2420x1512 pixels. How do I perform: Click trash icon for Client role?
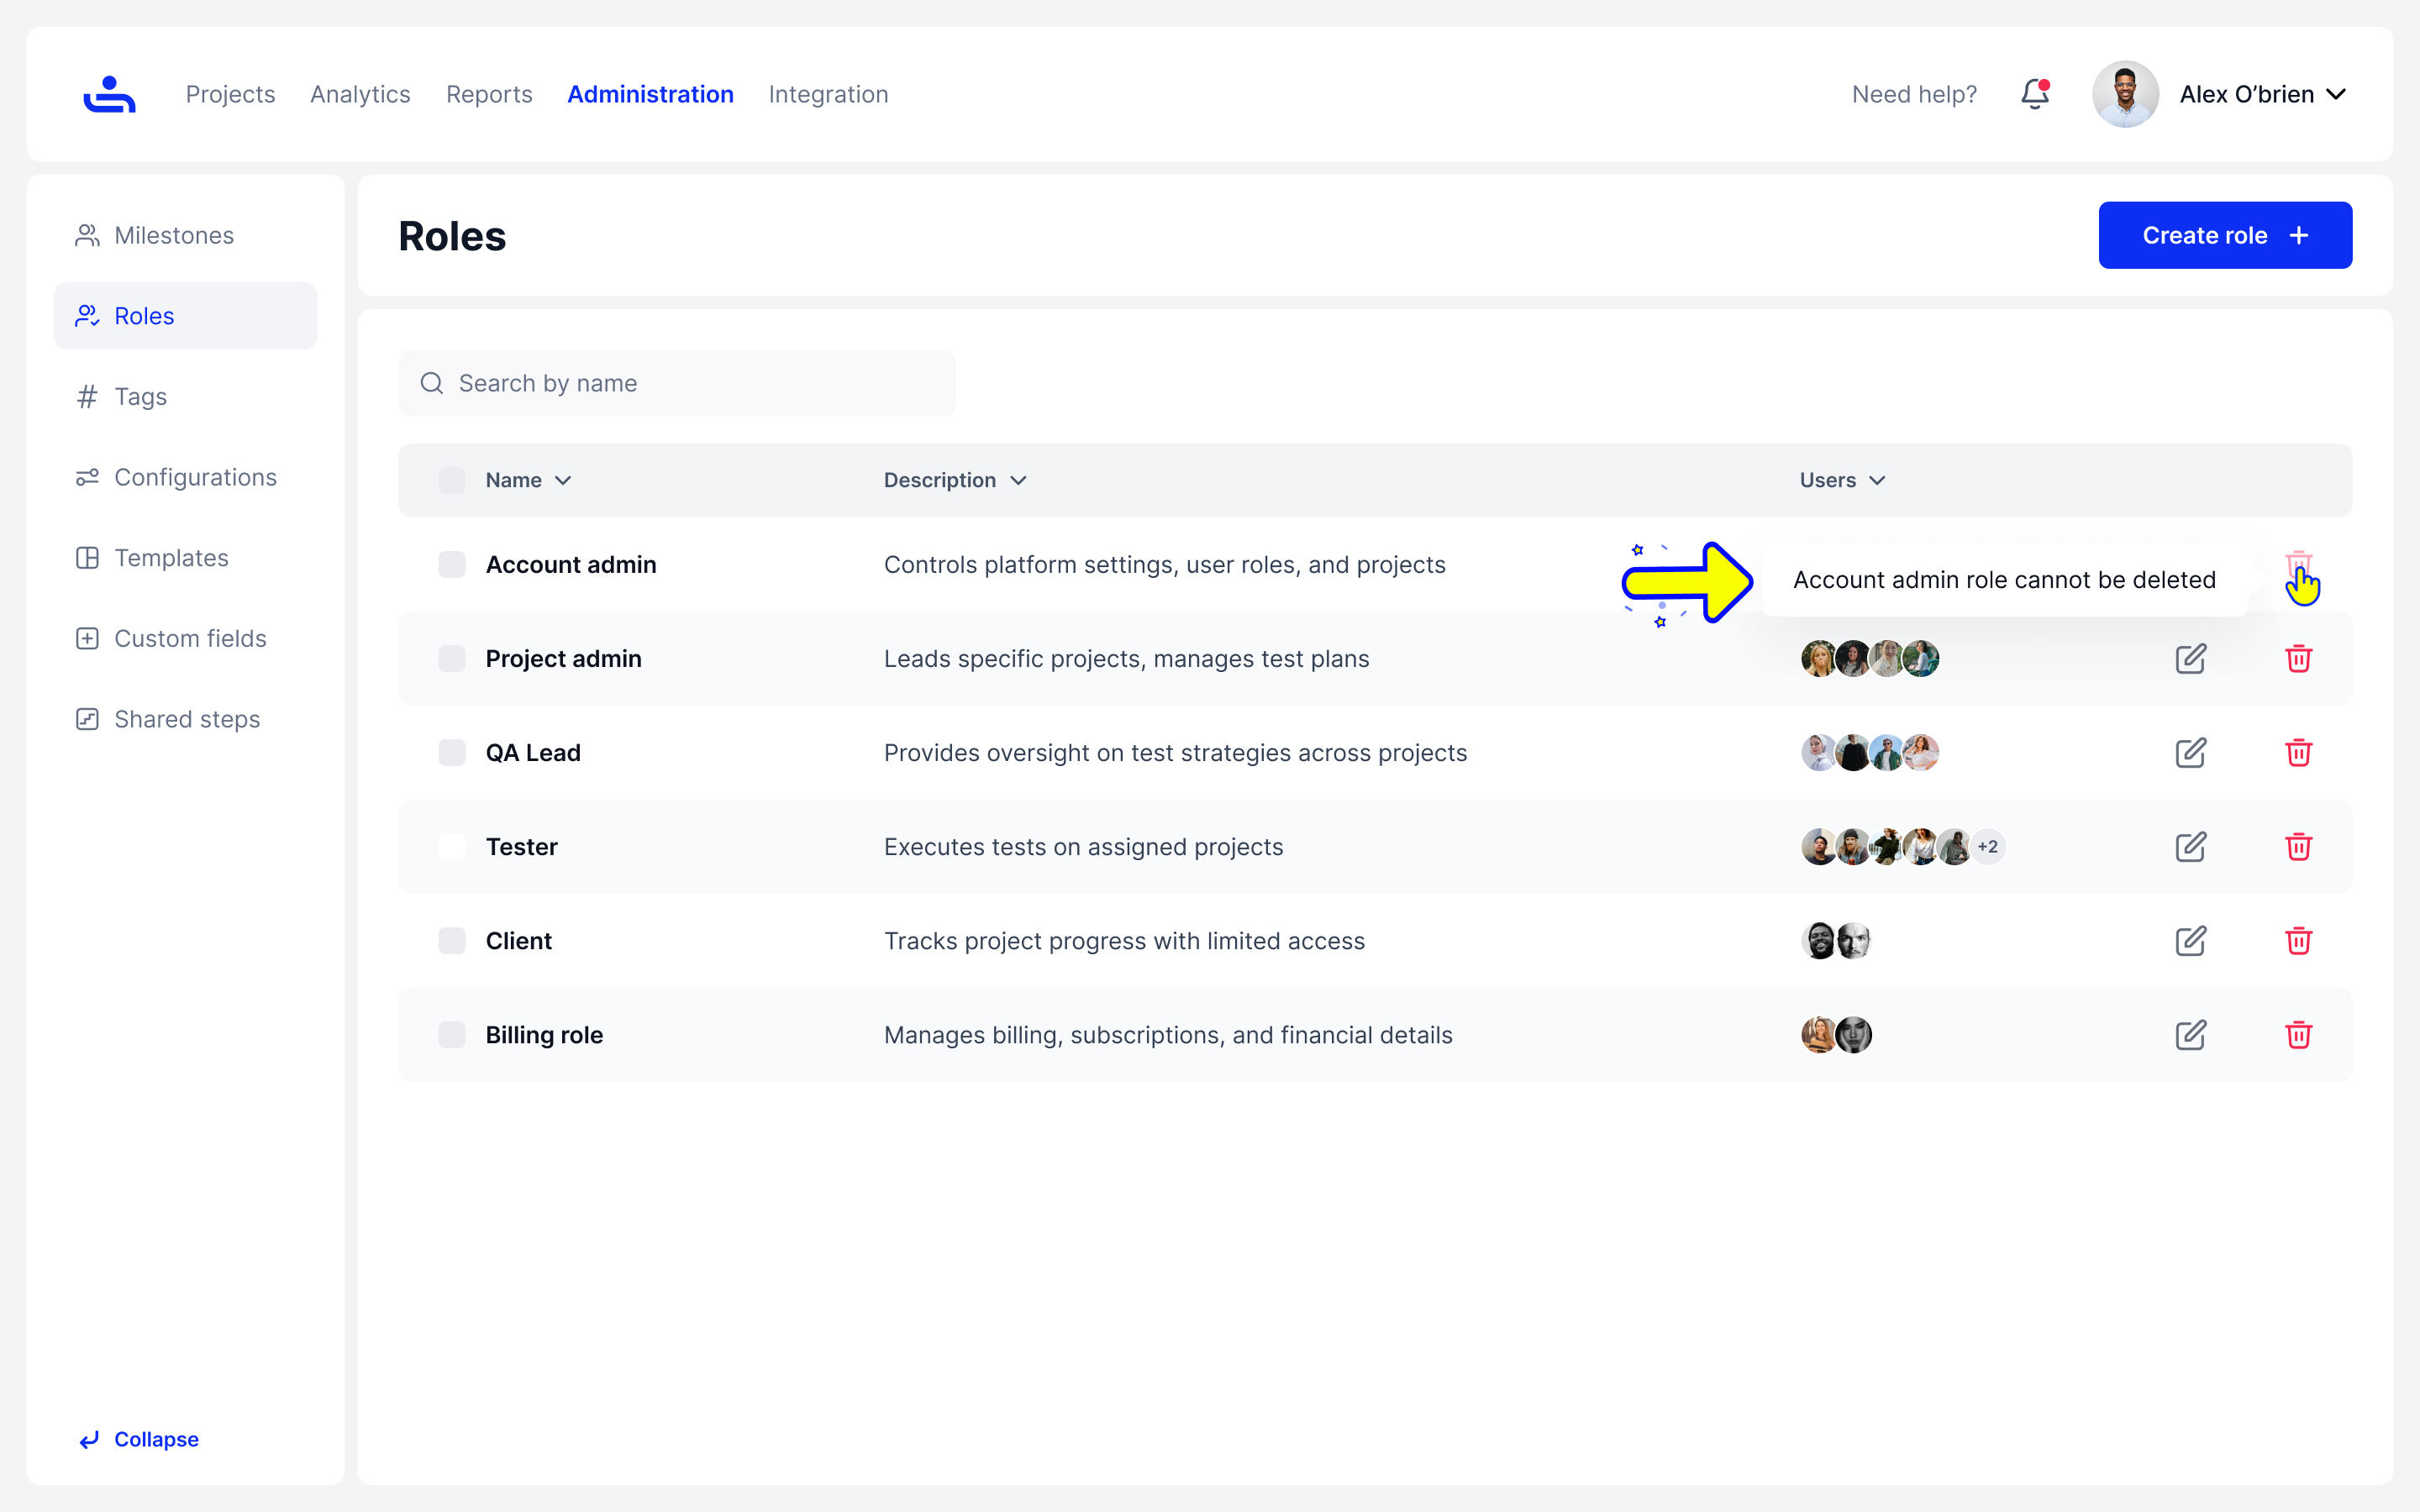point(2298,941)
